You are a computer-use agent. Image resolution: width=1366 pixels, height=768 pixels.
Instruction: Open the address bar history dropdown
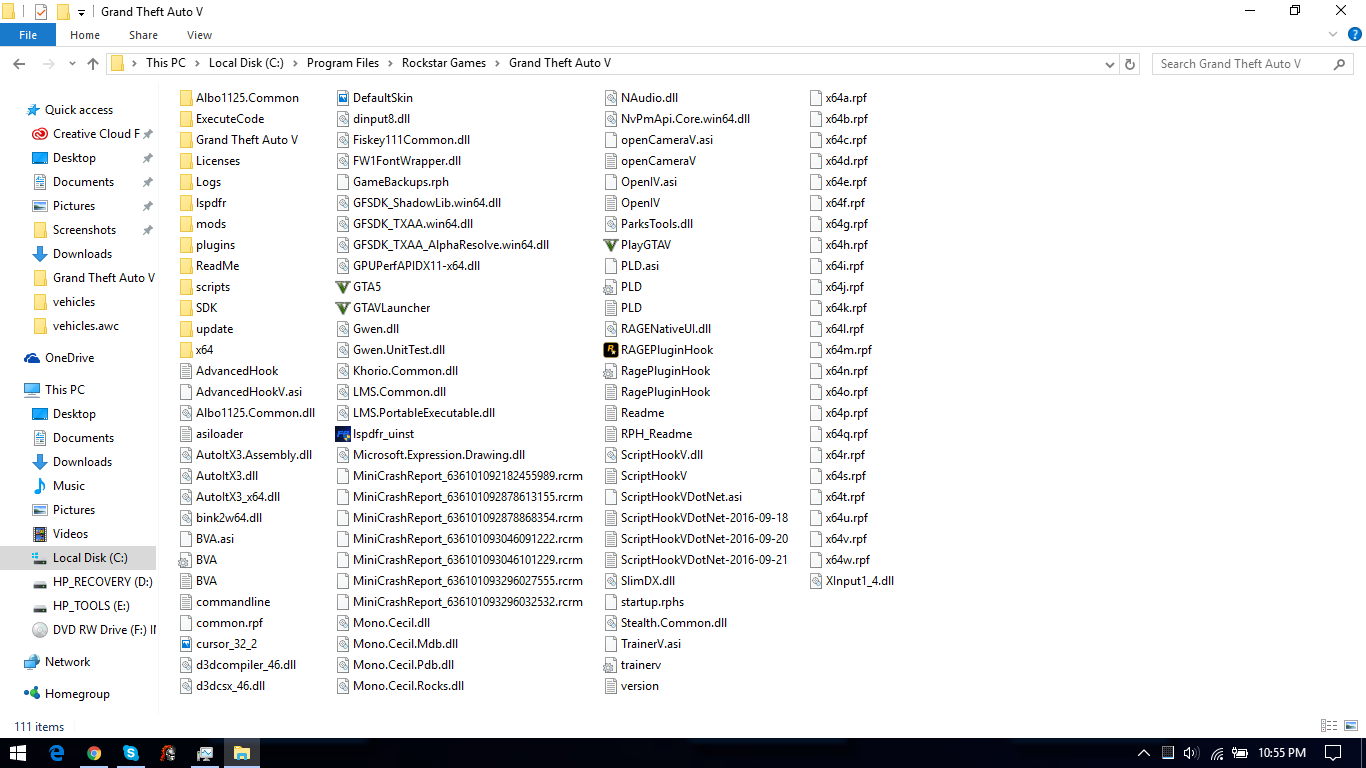(1110, 63)
